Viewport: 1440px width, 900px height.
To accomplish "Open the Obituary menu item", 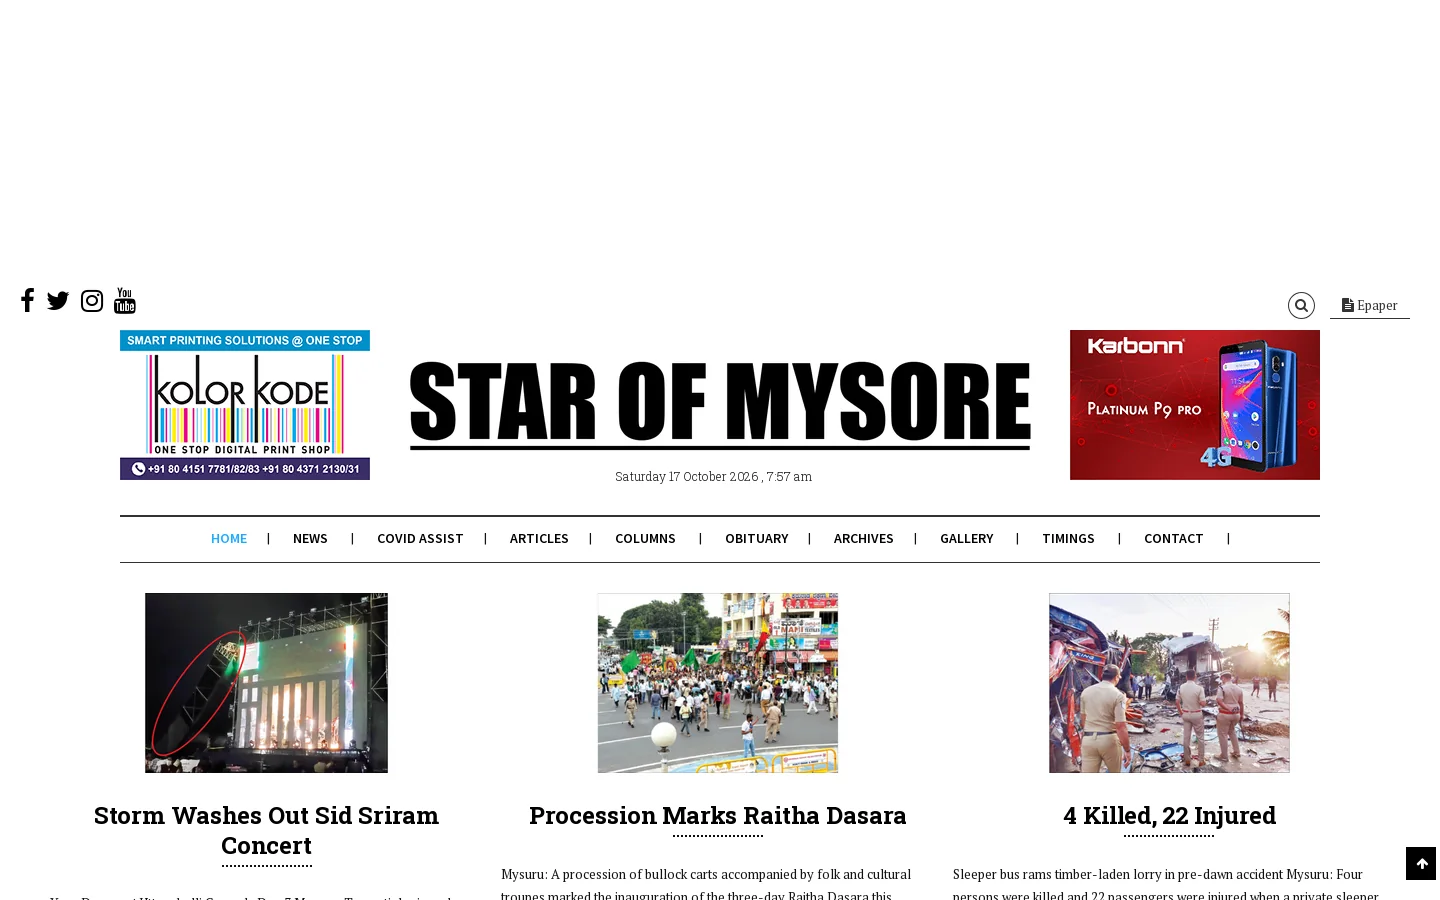I will coord(757,538).
